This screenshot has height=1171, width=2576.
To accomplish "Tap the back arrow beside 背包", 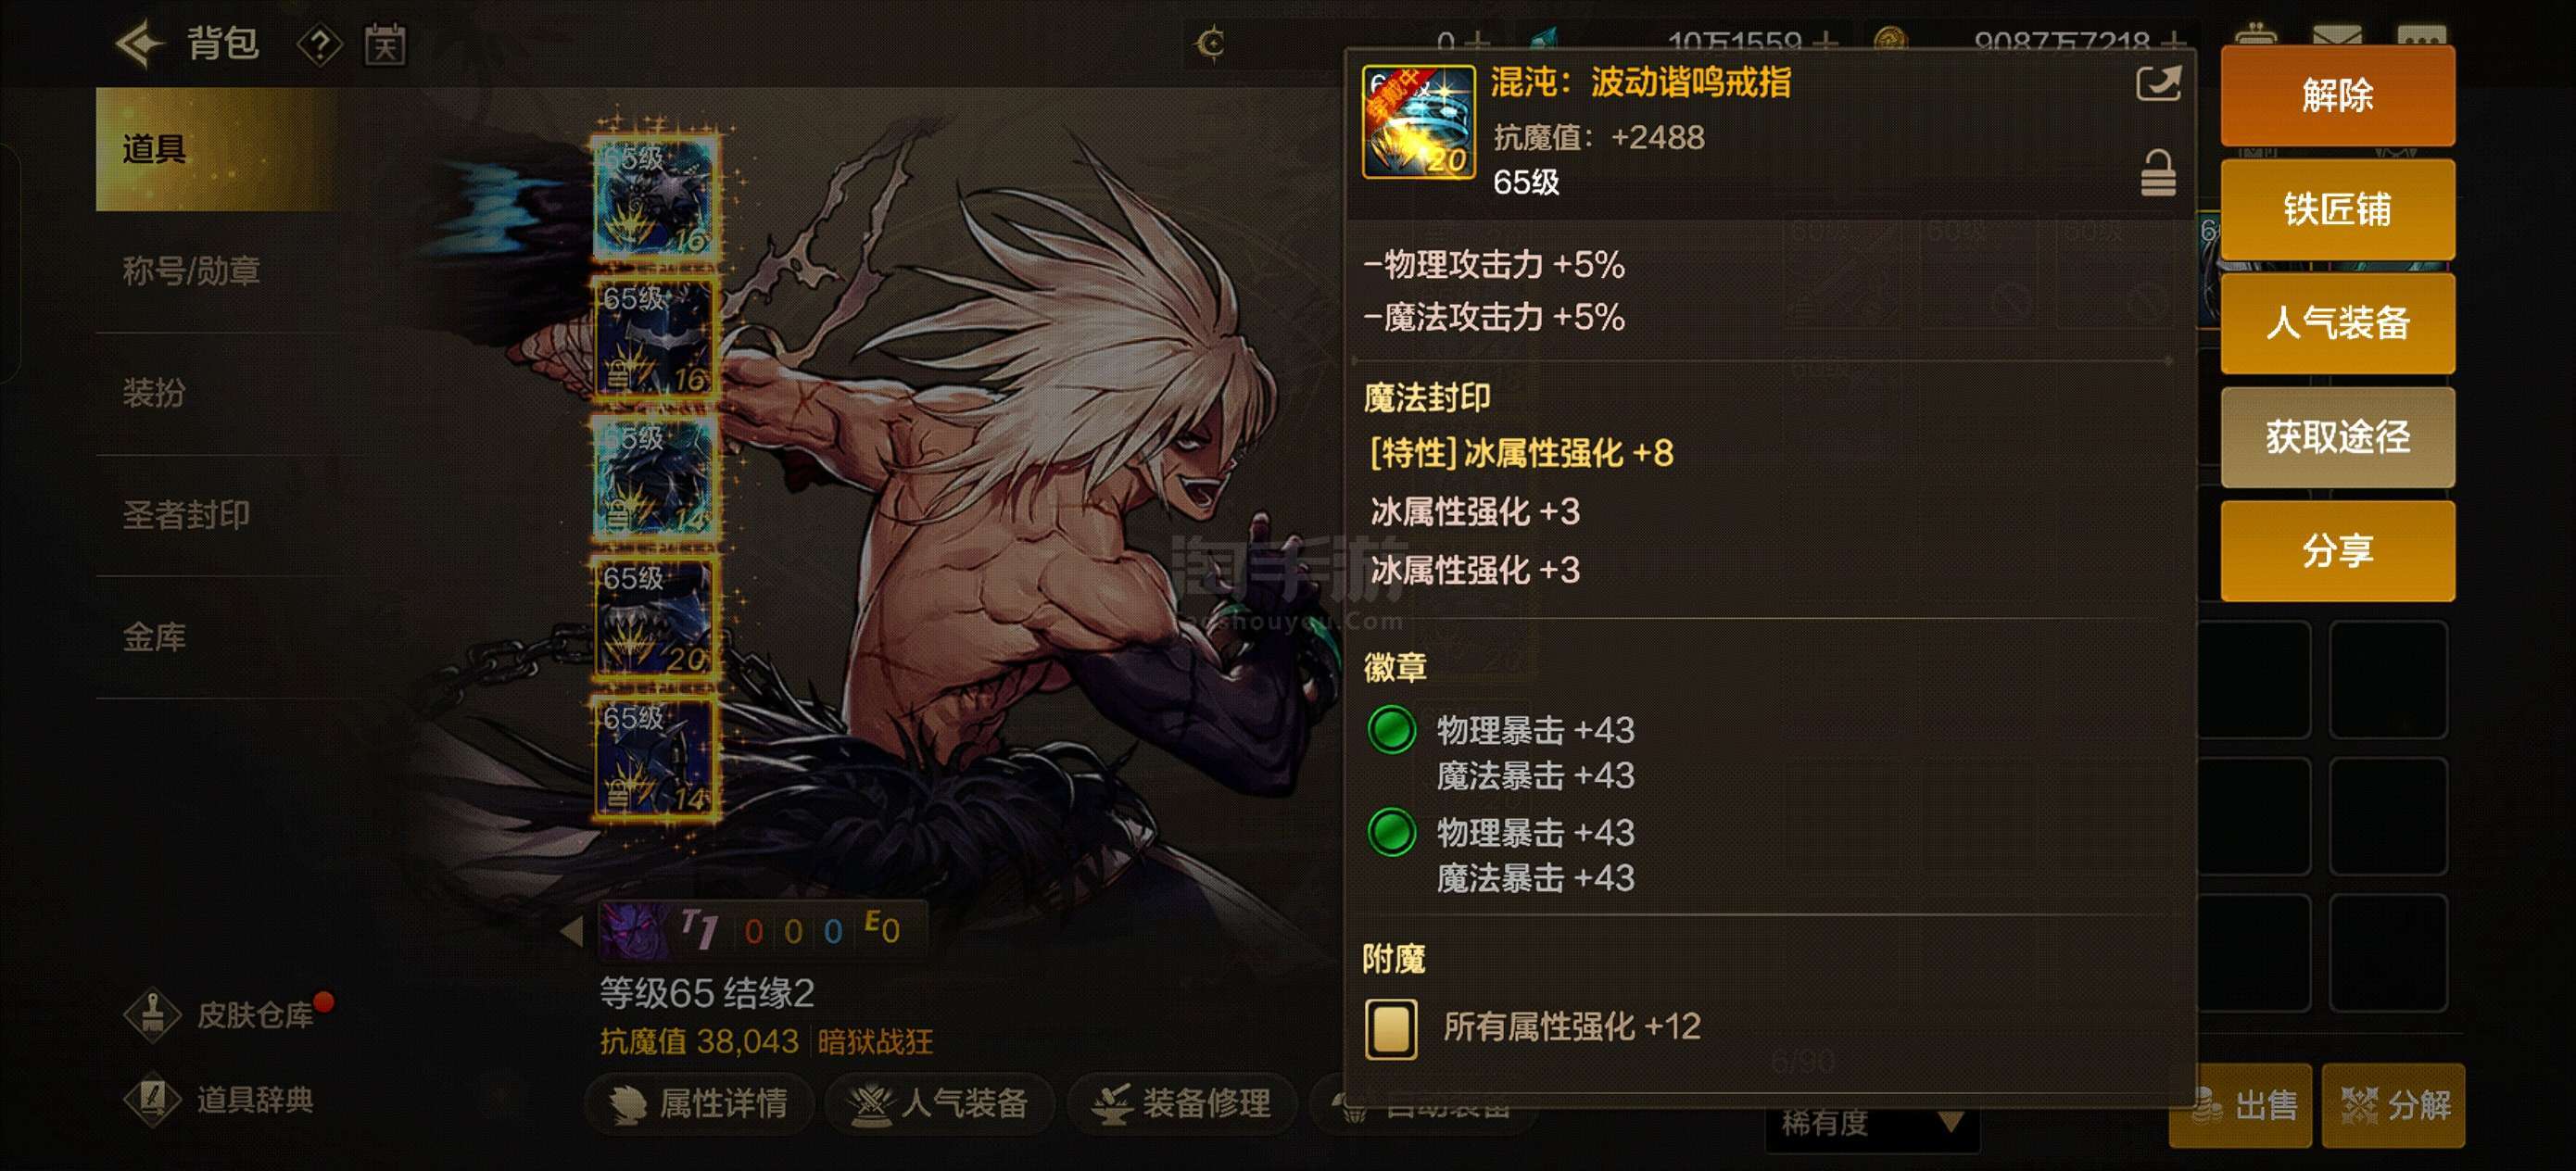I will [140, 44].
